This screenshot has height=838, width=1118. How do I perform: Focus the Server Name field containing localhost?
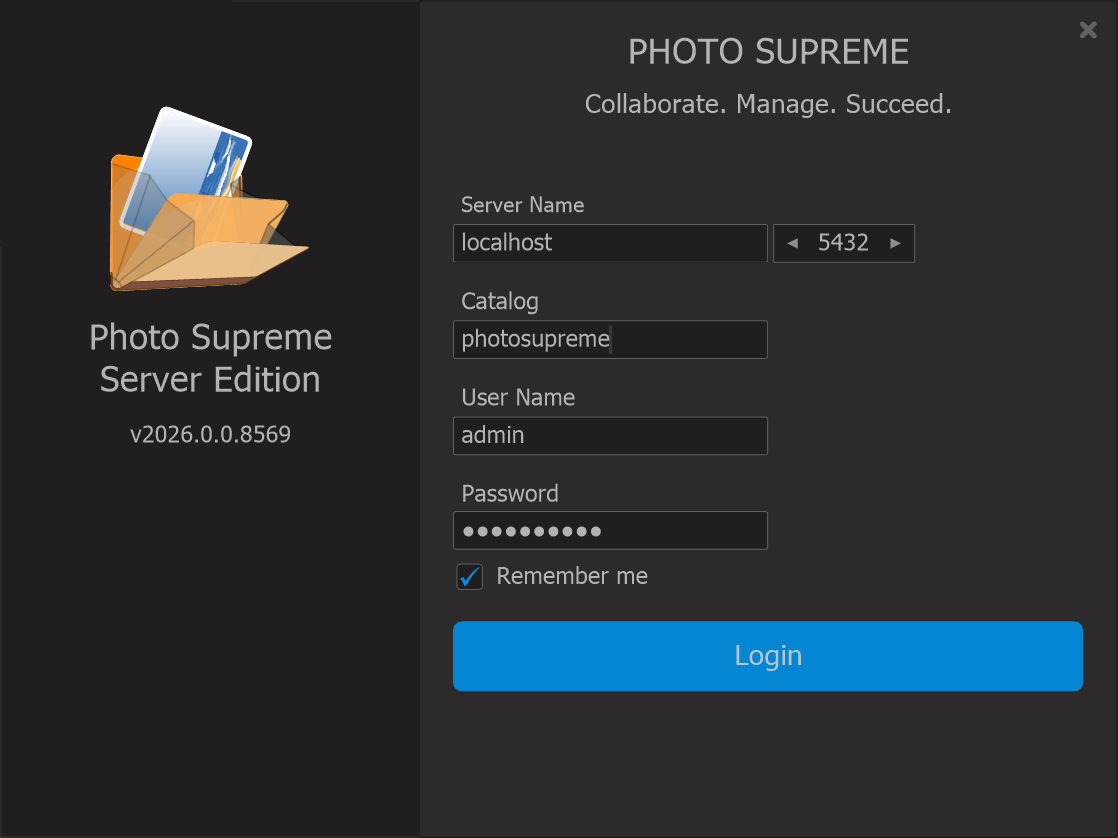pos(610,243)
